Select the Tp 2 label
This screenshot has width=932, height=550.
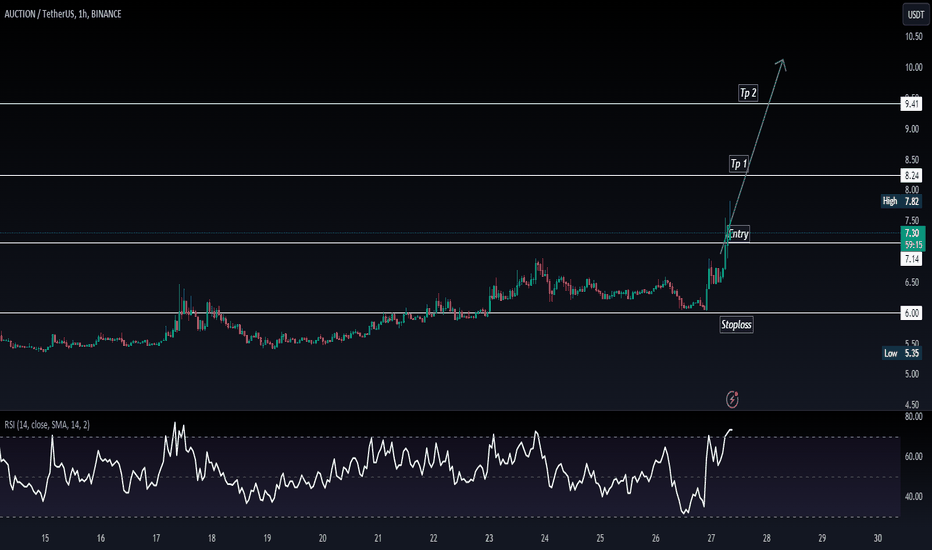coord(748,93)
